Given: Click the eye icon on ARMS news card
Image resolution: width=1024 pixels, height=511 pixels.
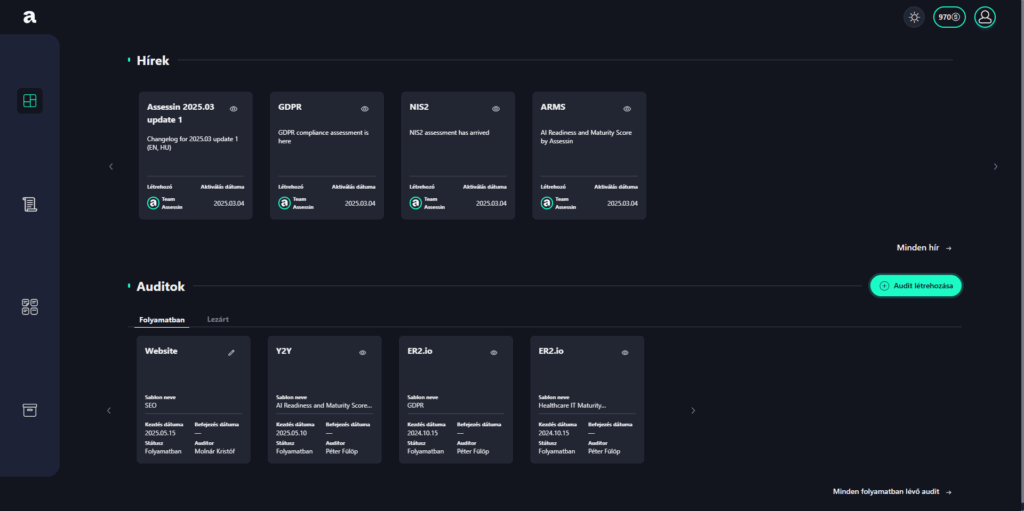Looking at the screenshot, I should click(627, 108).
